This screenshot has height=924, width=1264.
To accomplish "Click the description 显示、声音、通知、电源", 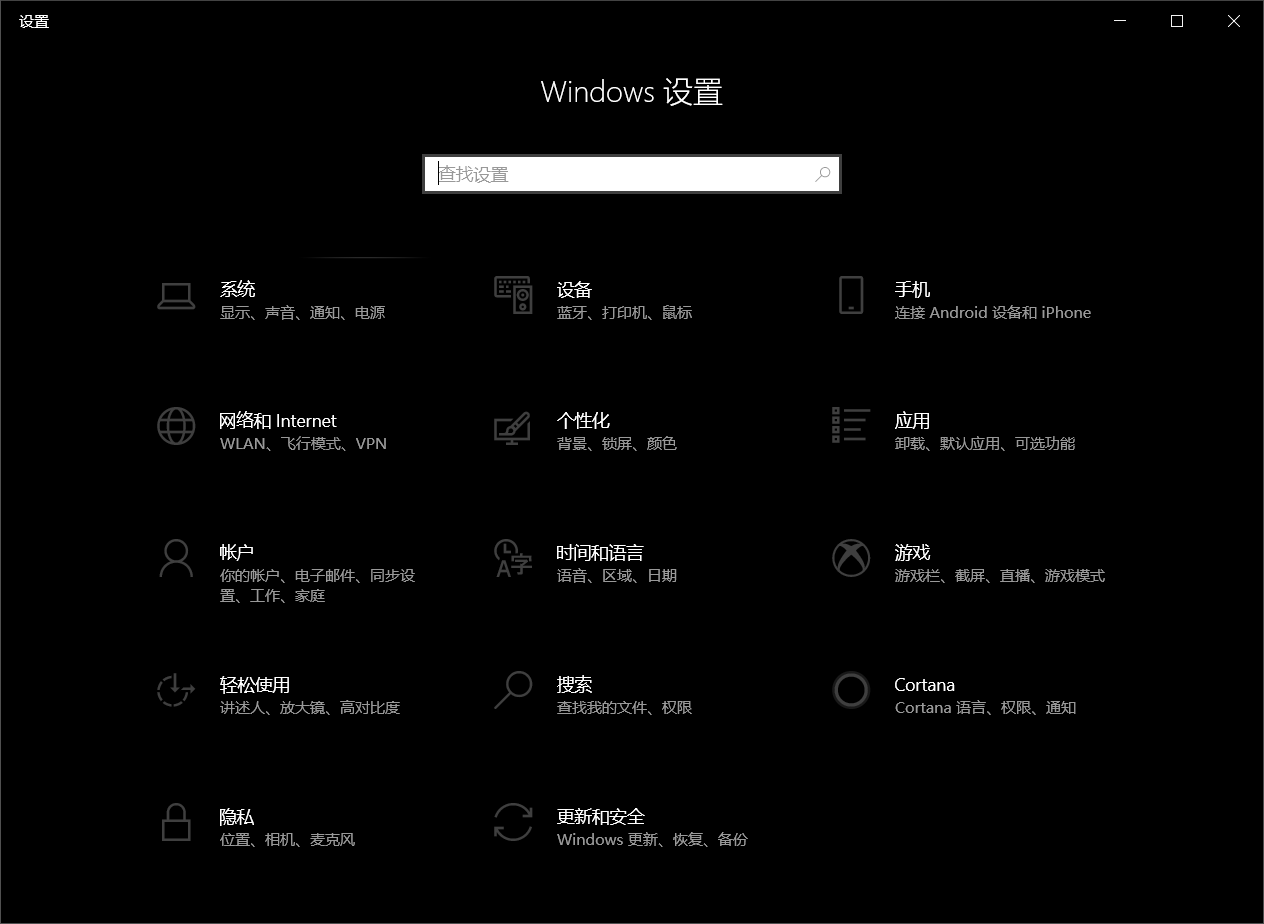I will tap(302, 313).
